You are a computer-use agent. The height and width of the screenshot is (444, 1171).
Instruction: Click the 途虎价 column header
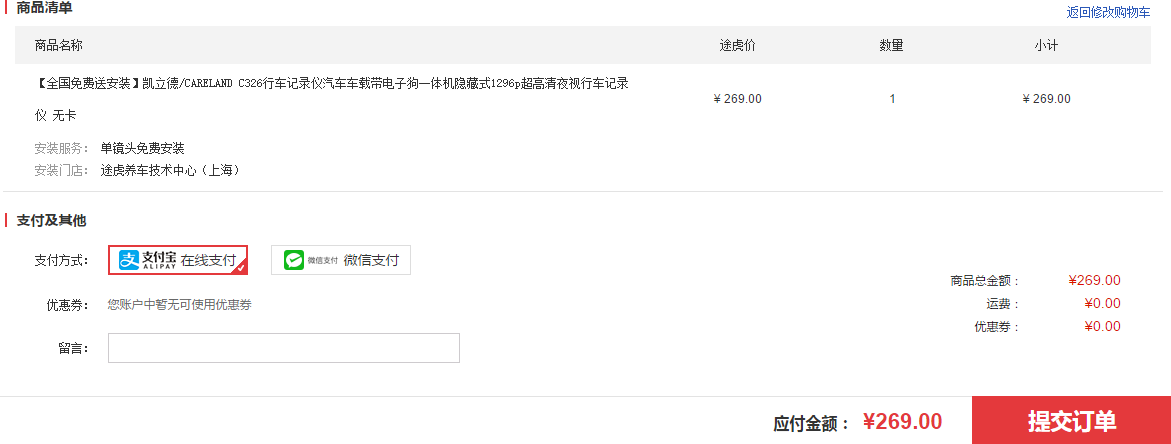[x=738, y=46]
